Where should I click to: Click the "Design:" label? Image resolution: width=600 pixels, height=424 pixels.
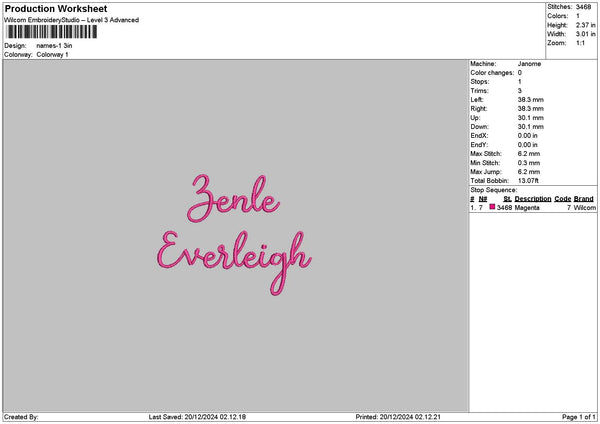pyautogui.click(x=15, y=46)
